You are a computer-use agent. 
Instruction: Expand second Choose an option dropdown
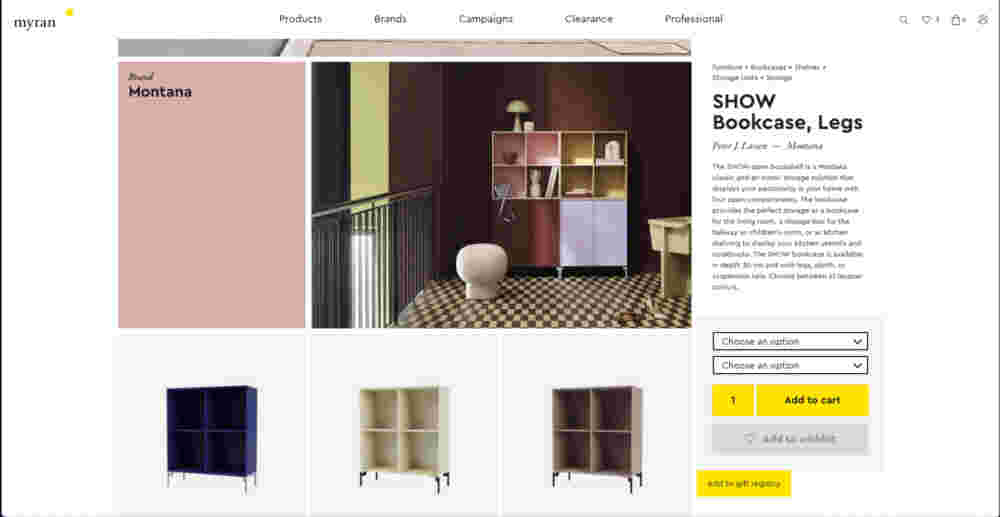(x=790, y=365)
